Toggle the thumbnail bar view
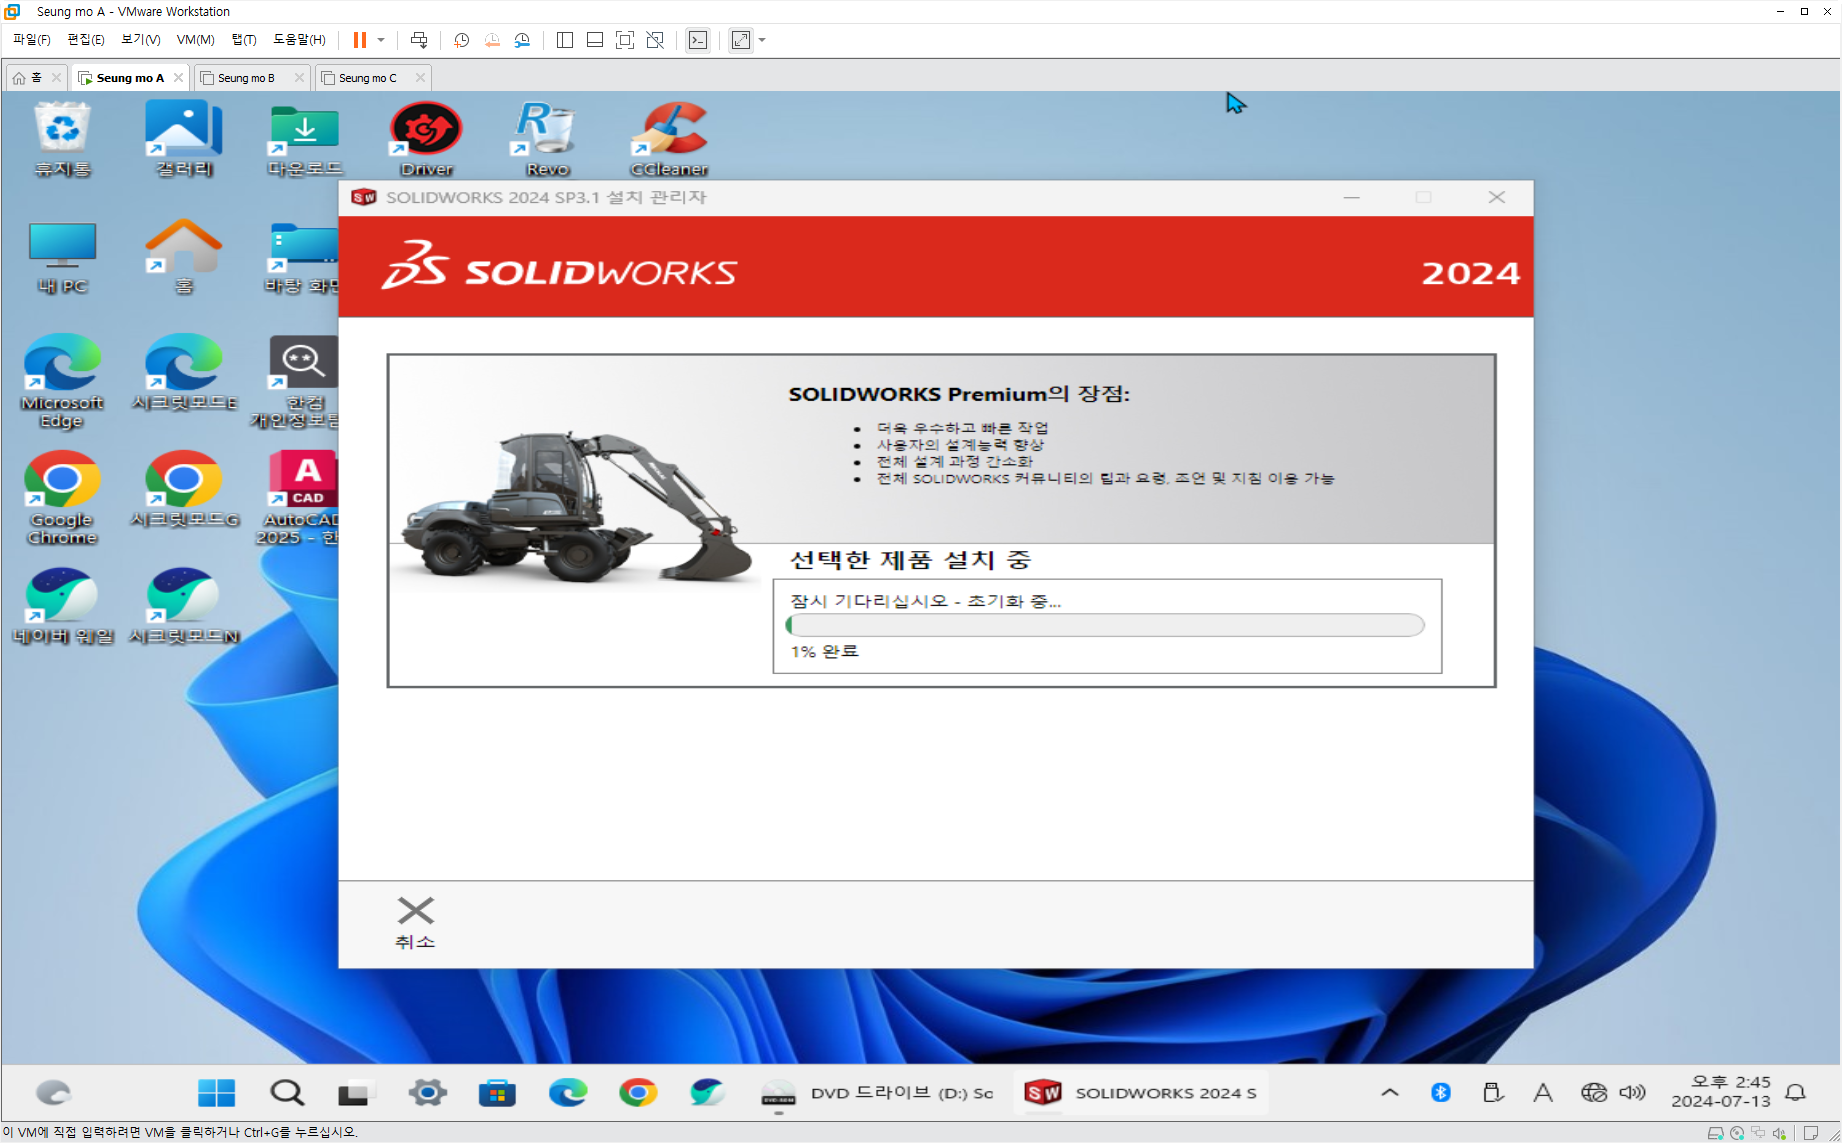 pyautogui.click(x=595, y=40)
